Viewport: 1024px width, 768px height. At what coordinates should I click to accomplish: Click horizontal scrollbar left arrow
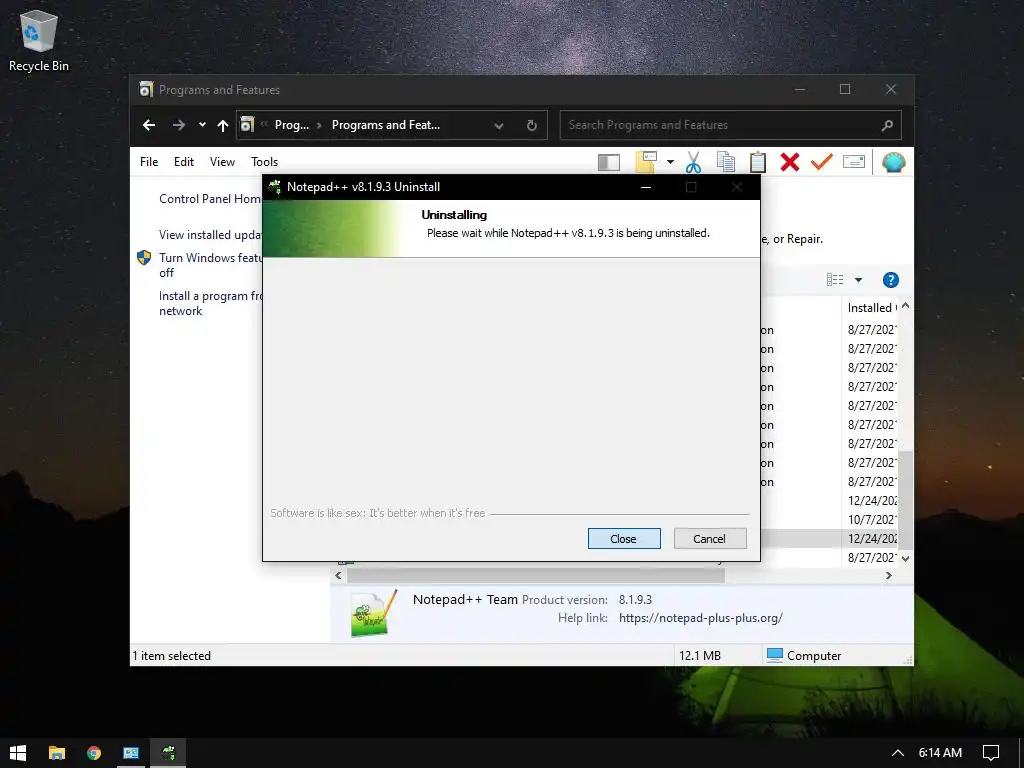pos(338,575)
